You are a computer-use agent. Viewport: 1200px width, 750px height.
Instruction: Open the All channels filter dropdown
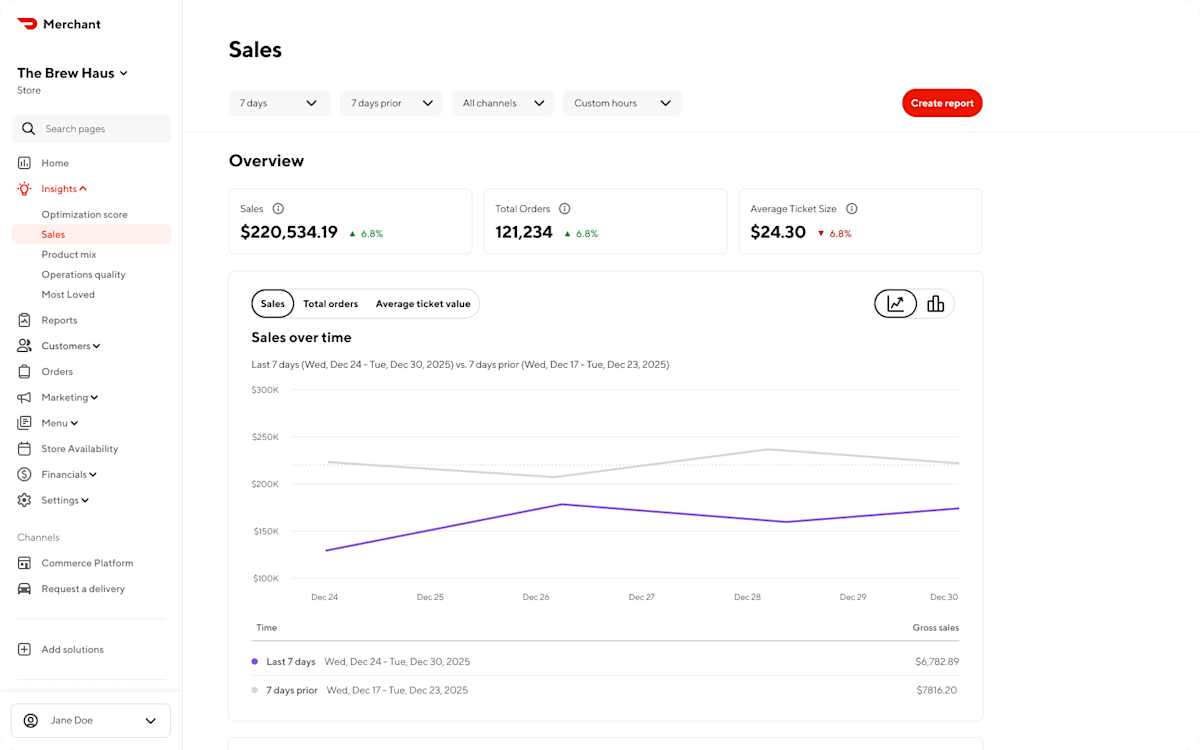502,102
